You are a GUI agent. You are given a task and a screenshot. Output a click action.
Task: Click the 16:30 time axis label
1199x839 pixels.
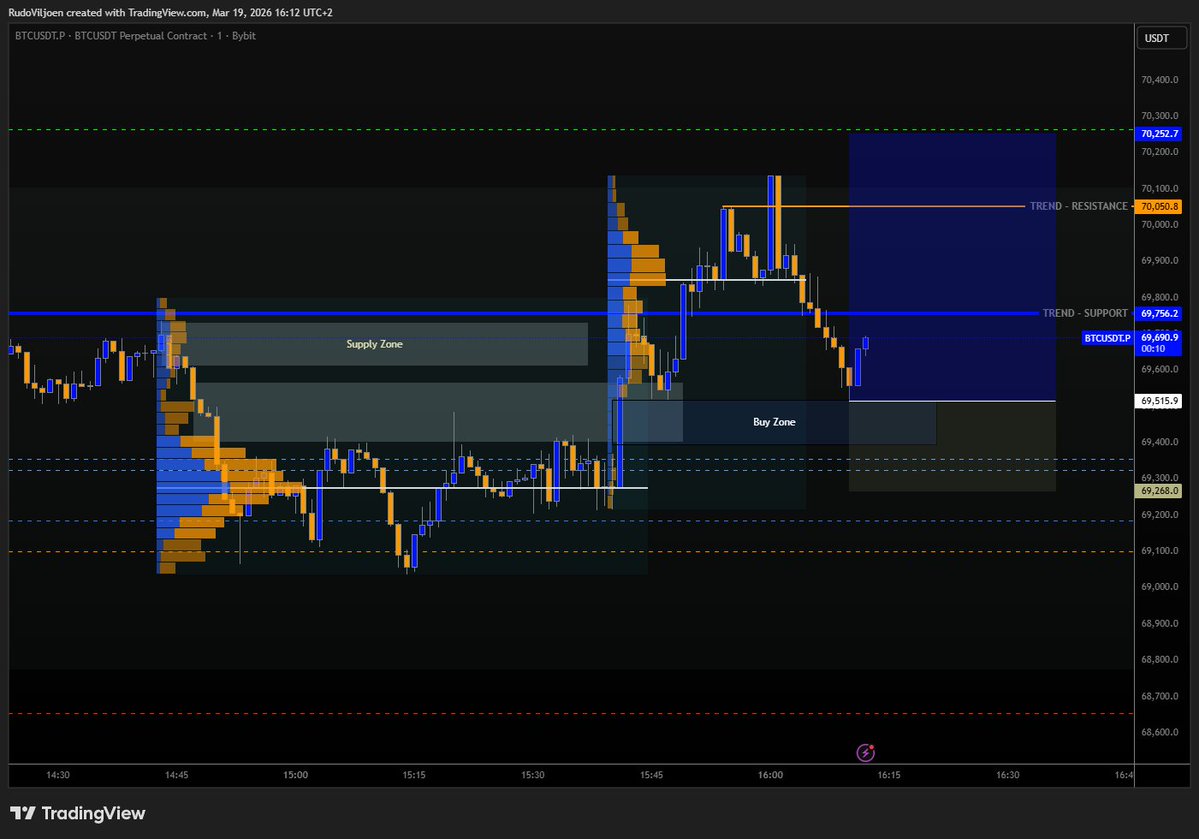pyautogui.click(x=1008, y=775)
